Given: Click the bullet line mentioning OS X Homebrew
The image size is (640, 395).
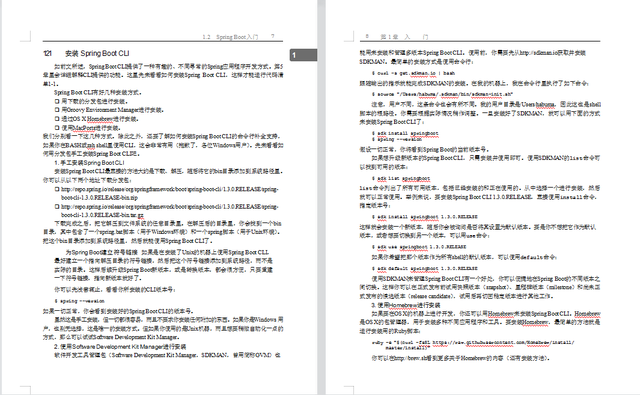Looking at the screenshot, I should (97, 119).
